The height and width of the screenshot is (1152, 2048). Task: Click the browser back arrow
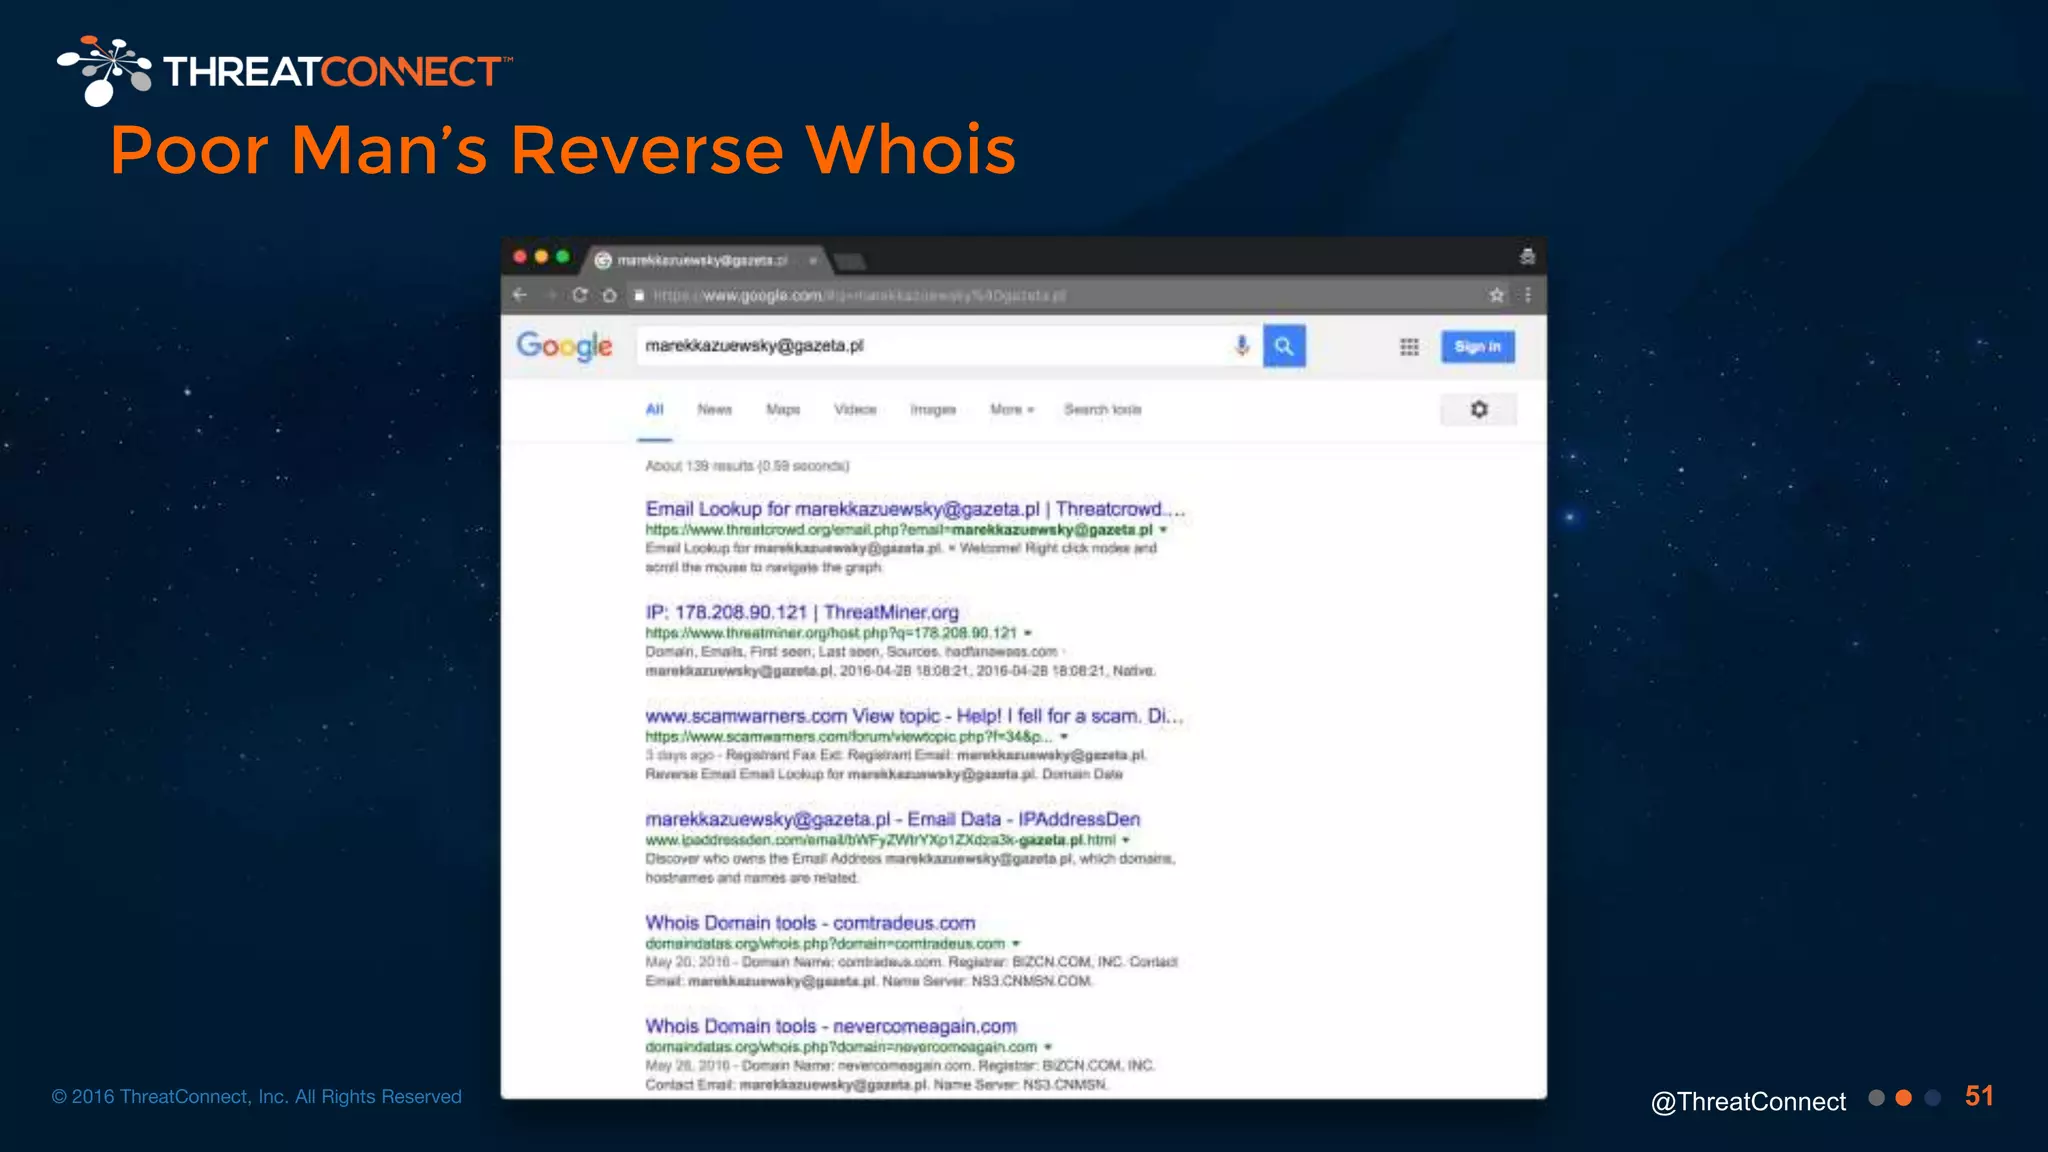[519, 295]
